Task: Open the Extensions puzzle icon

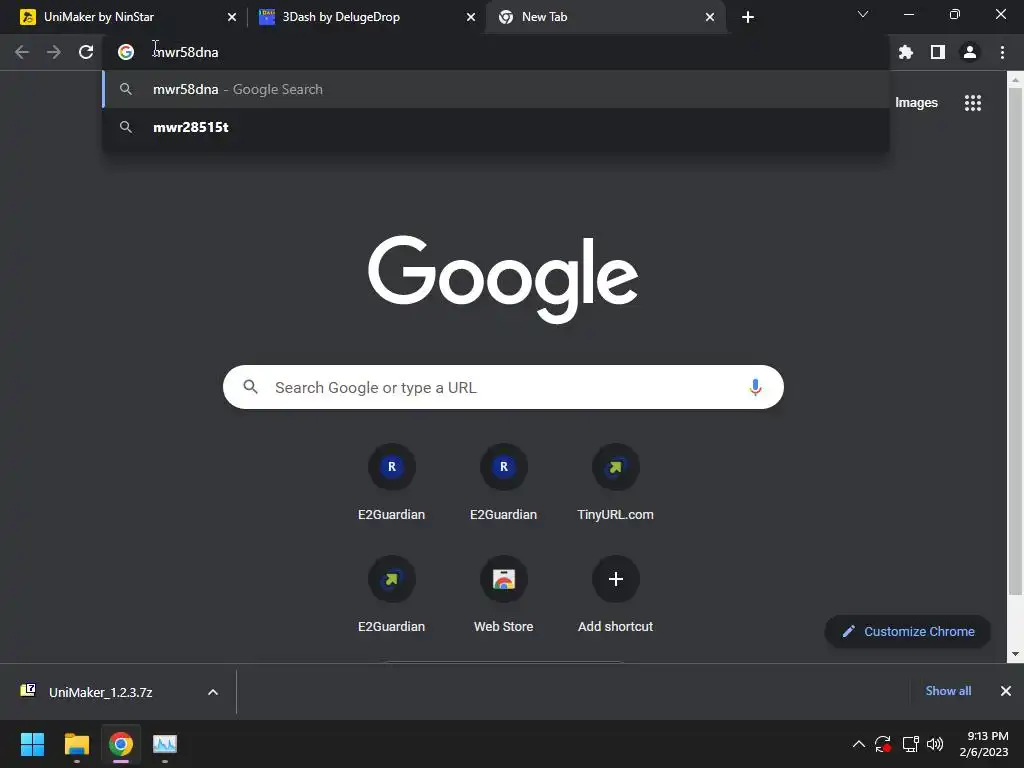Action: click(906, 52)
